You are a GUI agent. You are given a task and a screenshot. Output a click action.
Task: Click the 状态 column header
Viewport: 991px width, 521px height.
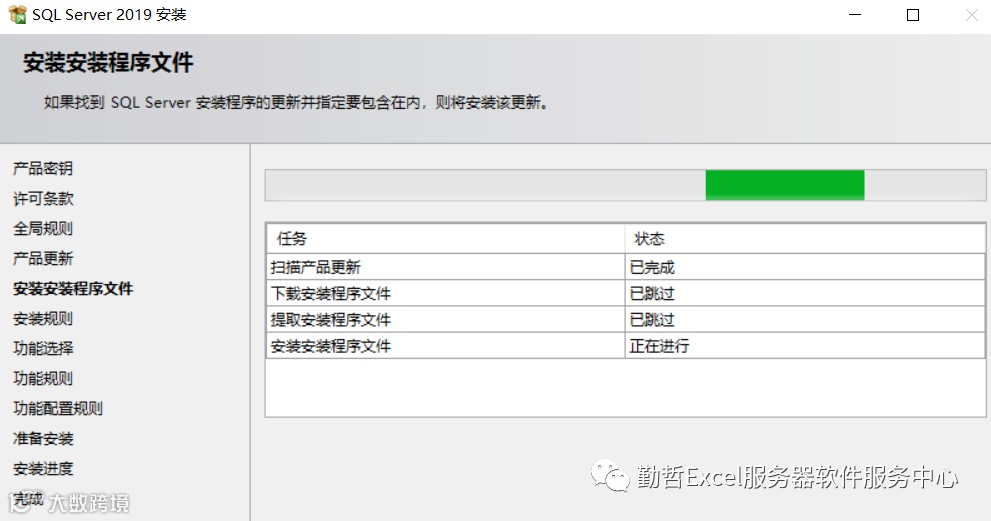pos(805,238)
